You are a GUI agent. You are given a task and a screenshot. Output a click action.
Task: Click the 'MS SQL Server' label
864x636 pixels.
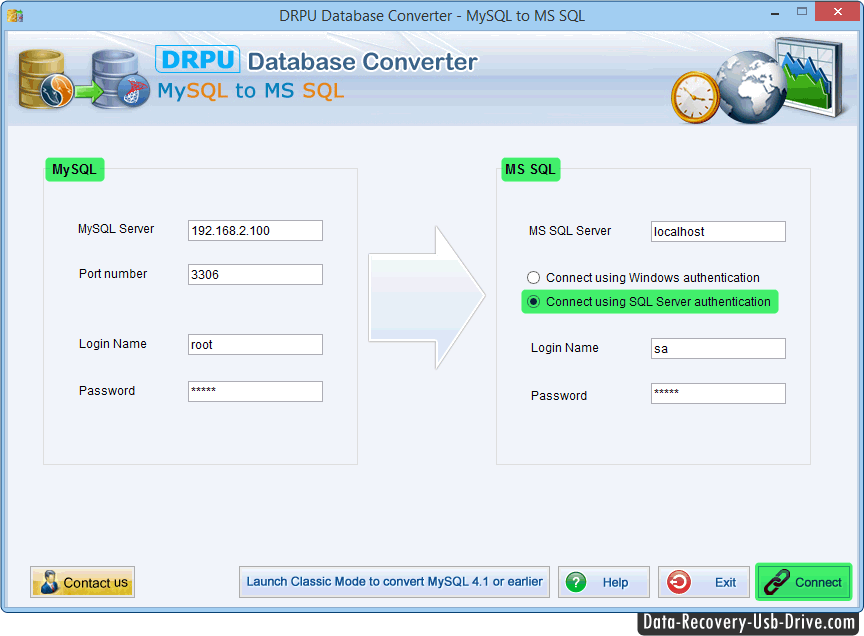pyautogui.click(x=570, y=231)
